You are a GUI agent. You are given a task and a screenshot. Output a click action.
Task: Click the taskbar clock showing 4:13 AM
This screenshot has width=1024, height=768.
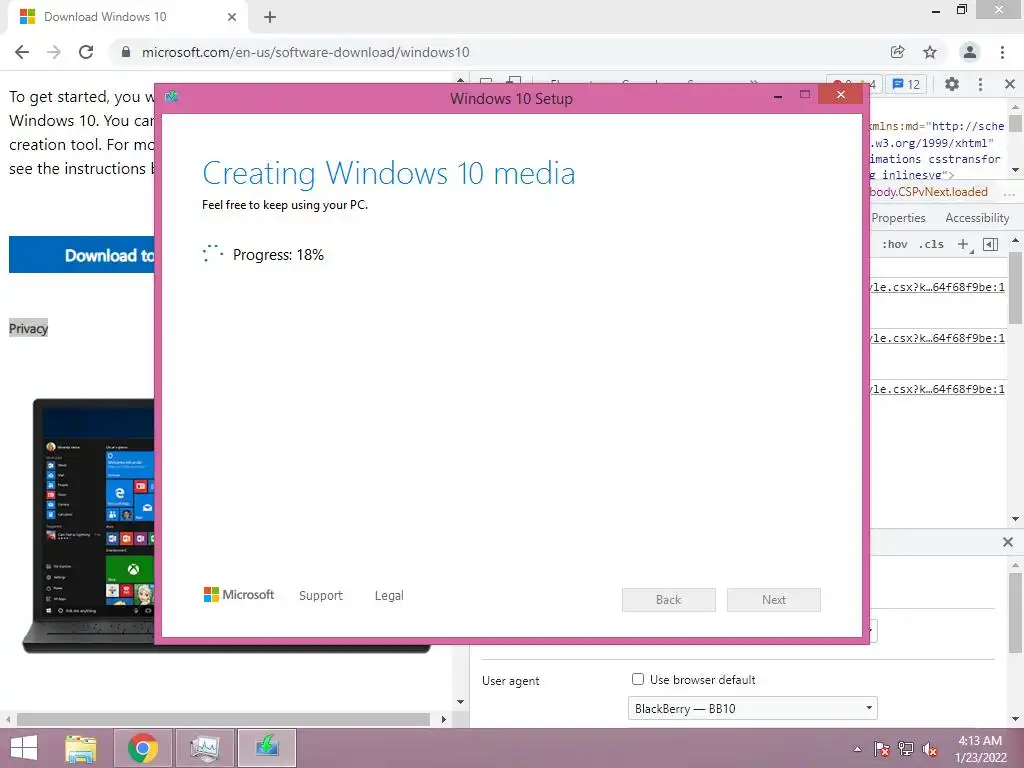click(980, 749)
